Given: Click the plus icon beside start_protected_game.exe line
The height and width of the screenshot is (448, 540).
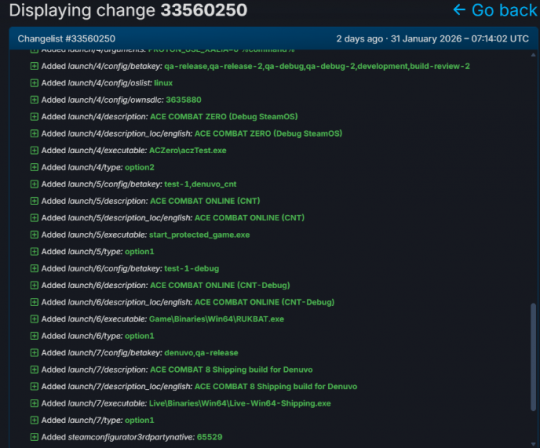Looking at the screenshot, I should coord(34,235).
